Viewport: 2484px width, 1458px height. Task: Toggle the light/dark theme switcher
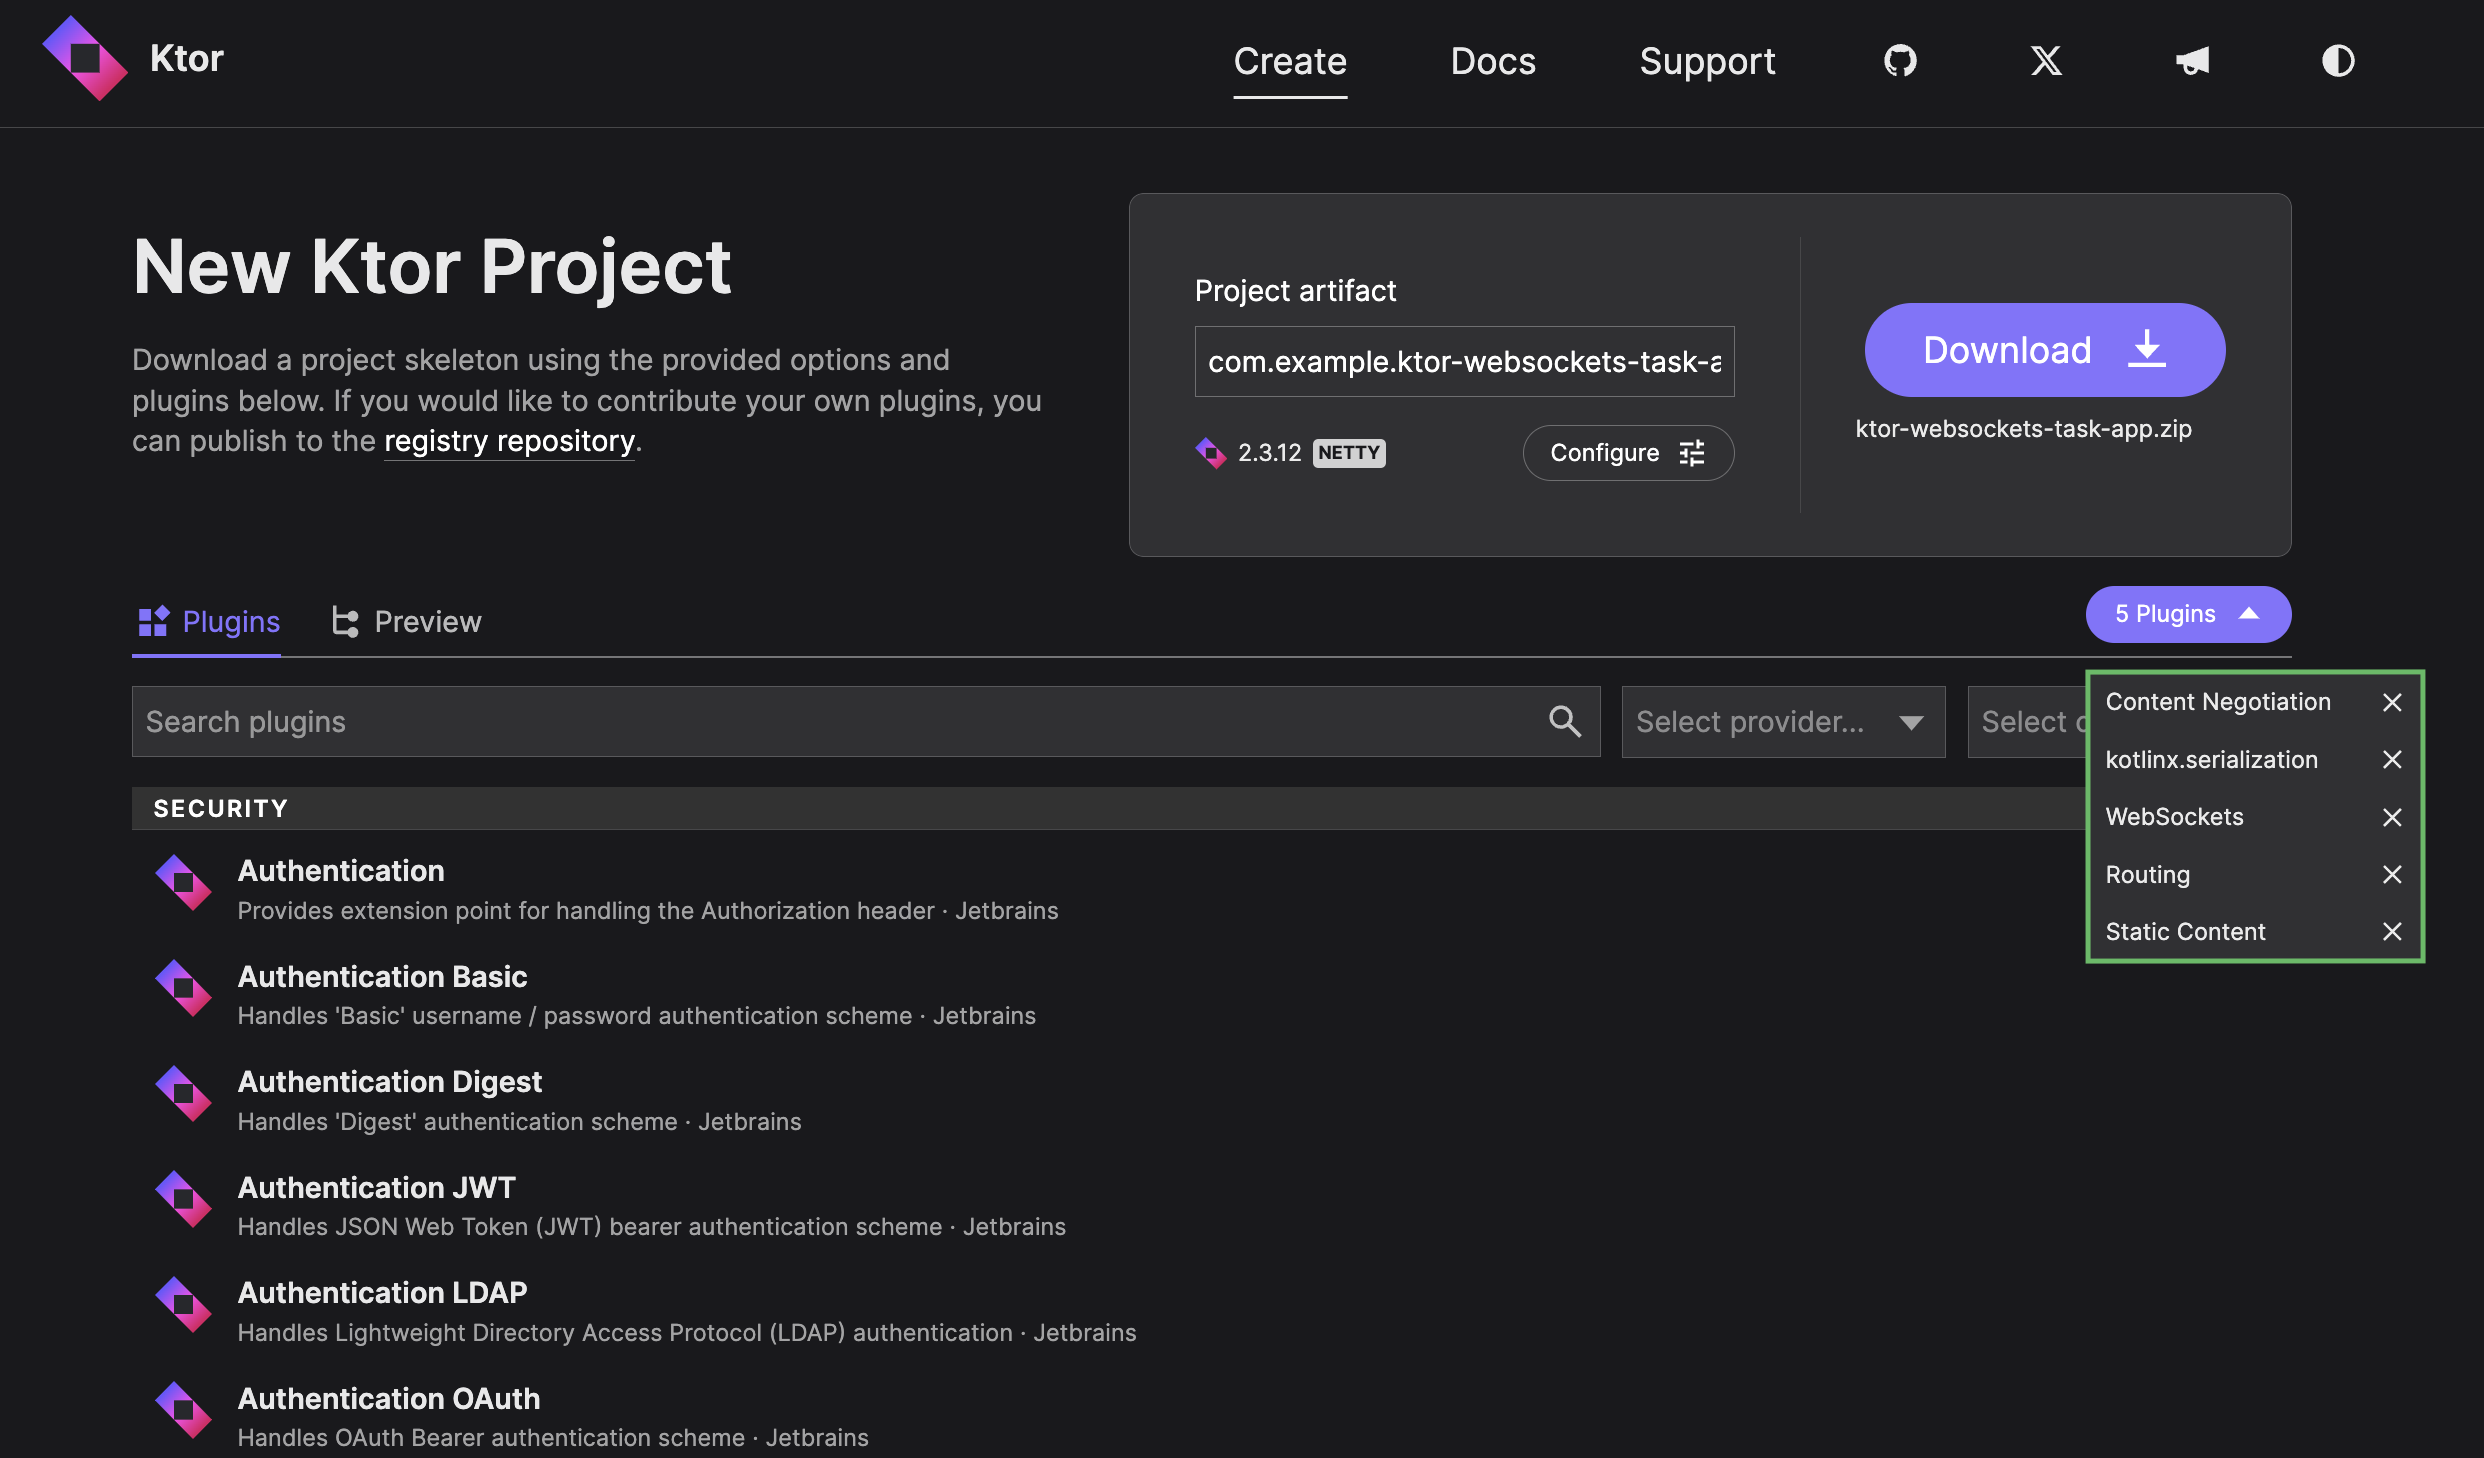coord(2339,61)
